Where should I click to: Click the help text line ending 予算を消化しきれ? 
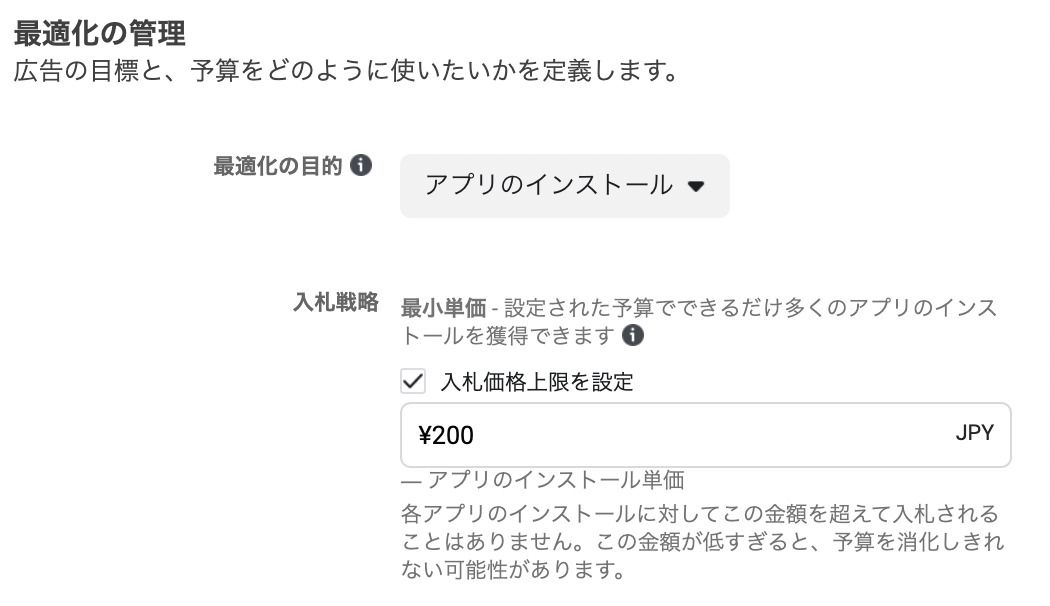pos(700,543)
